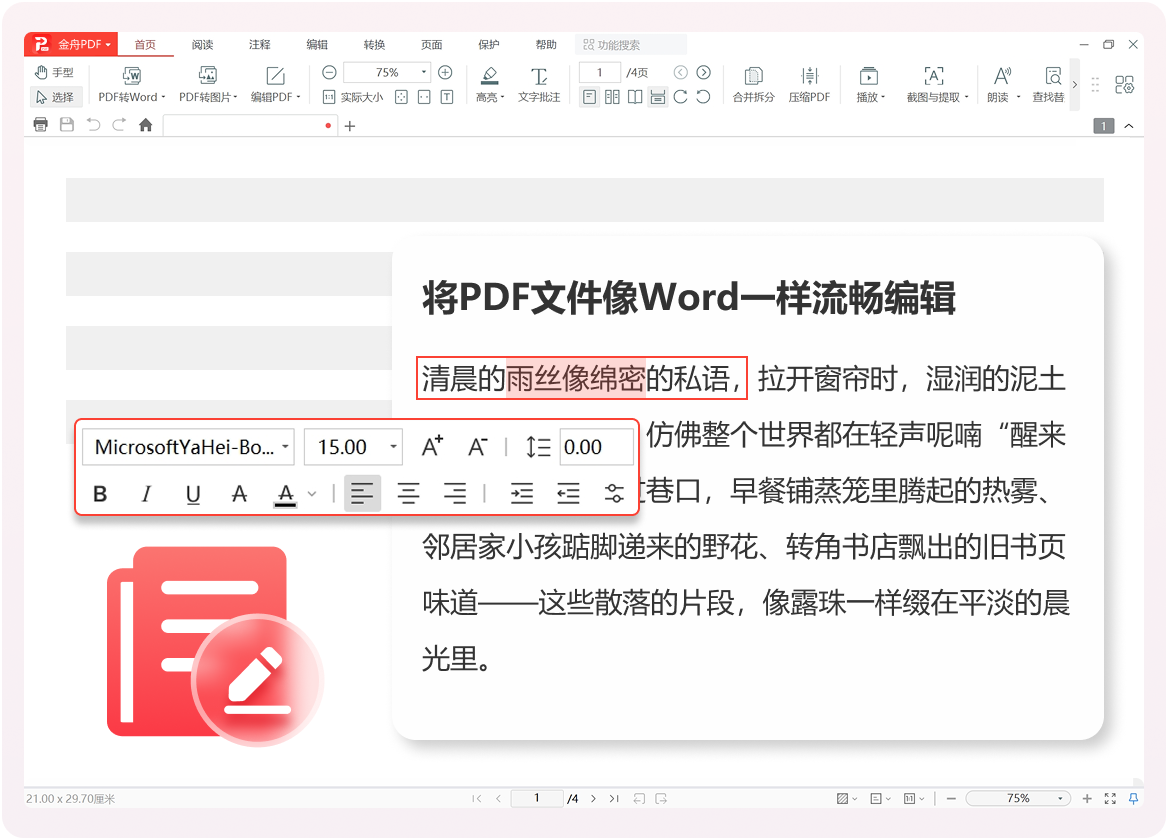
Task: Open the toolbar 75% zoom dropdown
Action: [424, 72]
